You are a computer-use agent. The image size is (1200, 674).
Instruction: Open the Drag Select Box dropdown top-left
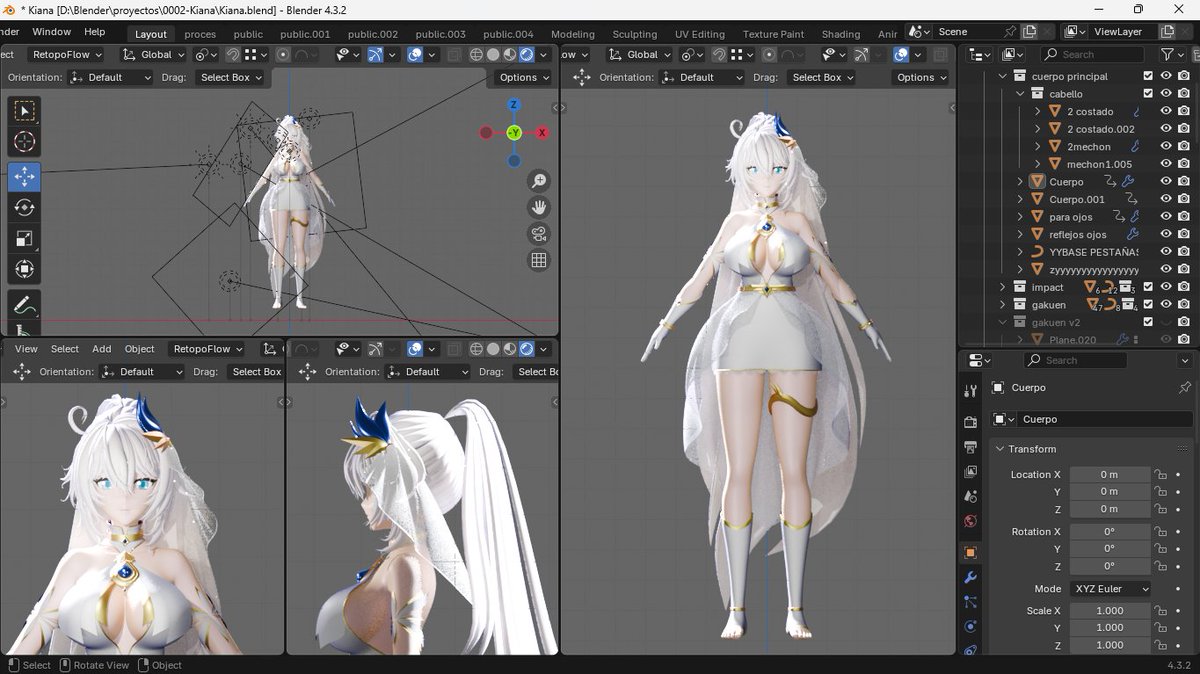(230, 77)
